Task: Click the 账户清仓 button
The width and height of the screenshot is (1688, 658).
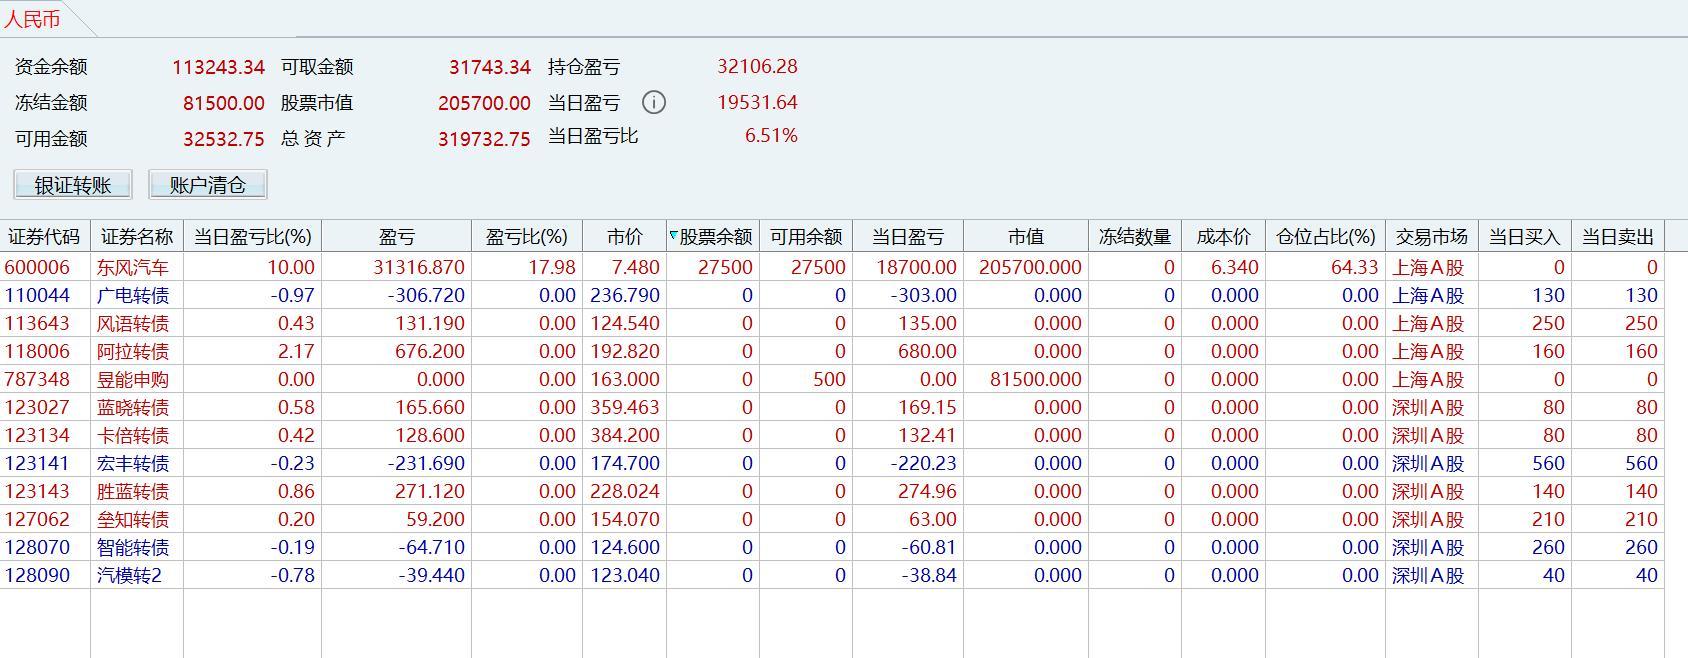Action: click(x=208, y=185)
